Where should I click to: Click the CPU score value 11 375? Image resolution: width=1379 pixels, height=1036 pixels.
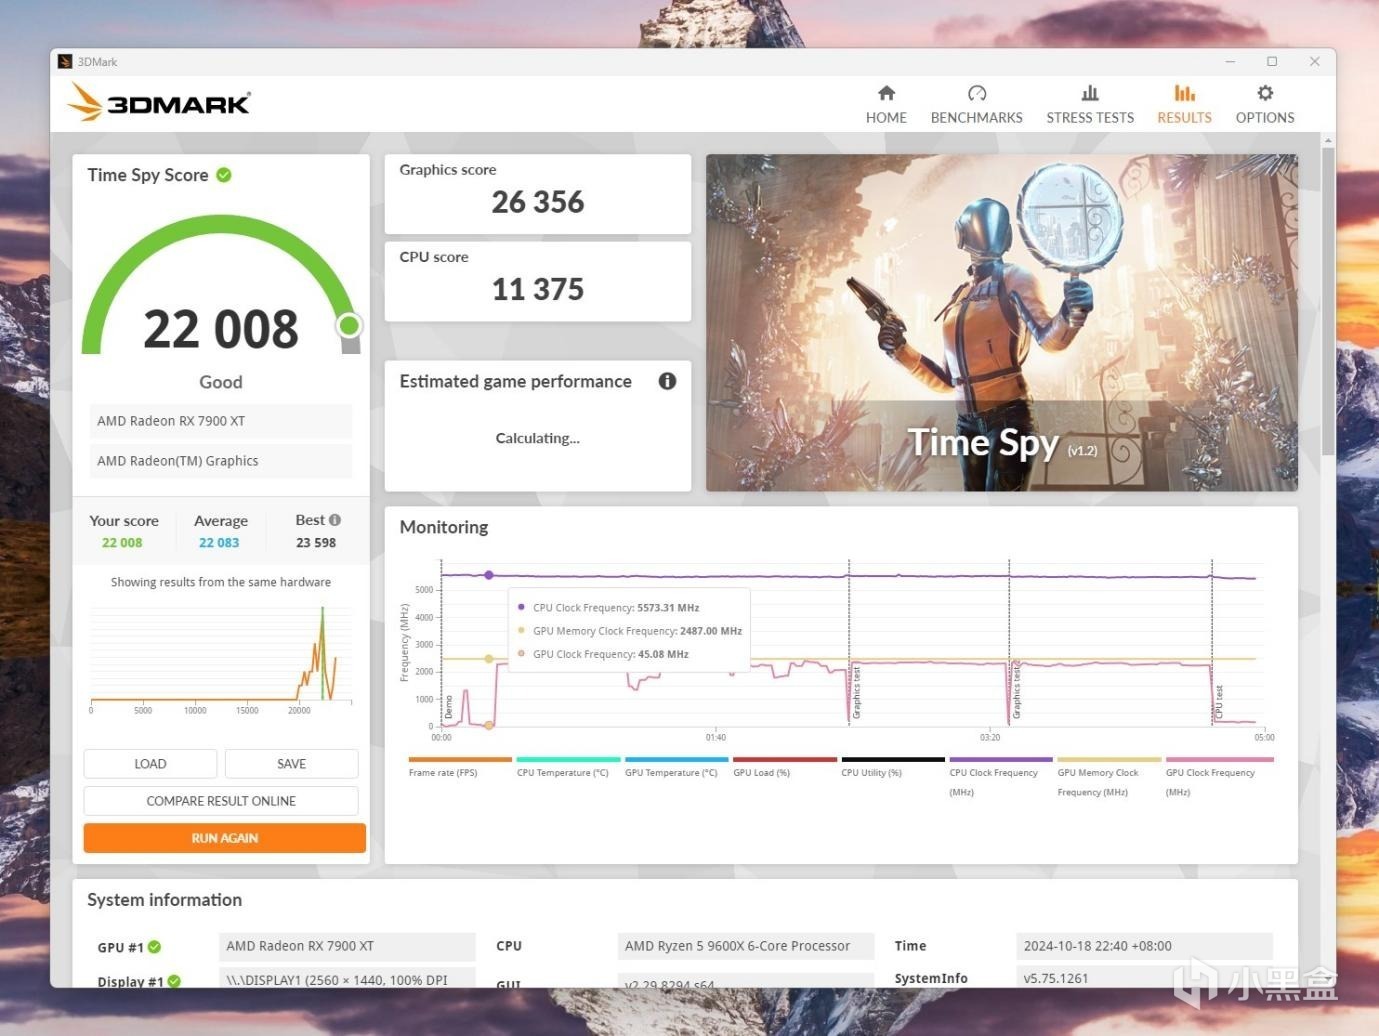tap(538, 289)
